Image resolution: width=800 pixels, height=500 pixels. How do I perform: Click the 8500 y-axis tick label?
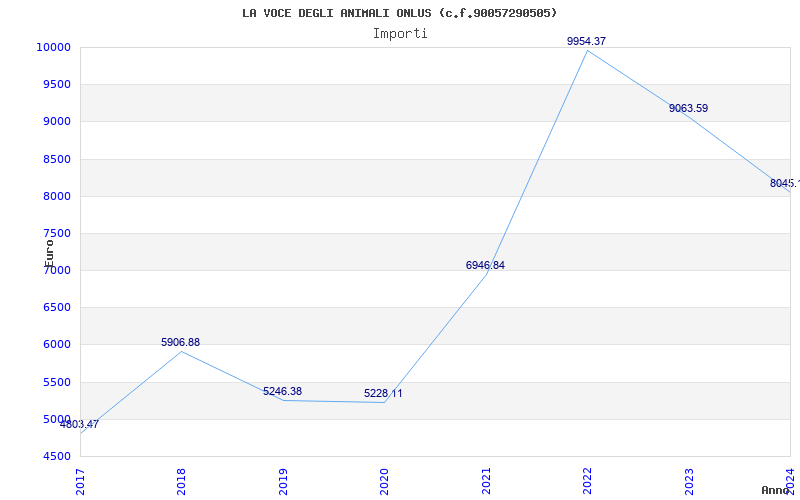tap(57, 159)
